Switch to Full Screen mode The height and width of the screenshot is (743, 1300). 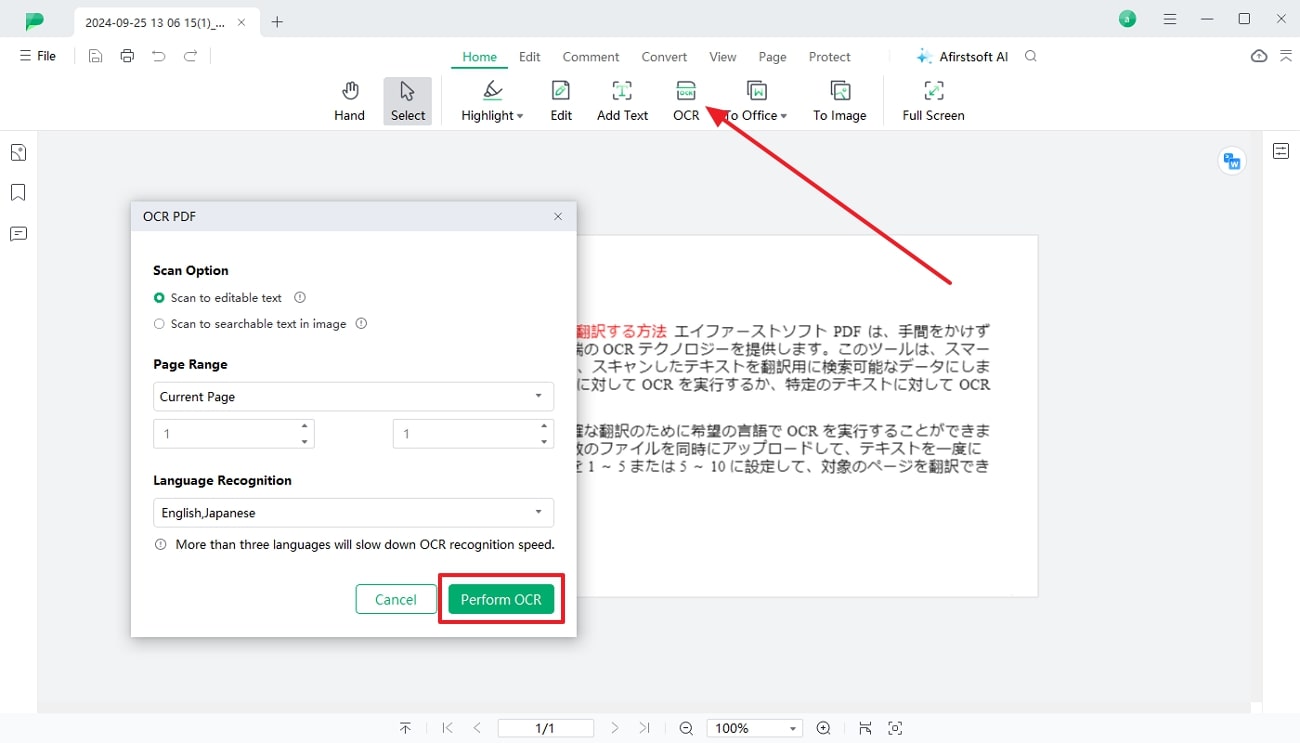933,101
